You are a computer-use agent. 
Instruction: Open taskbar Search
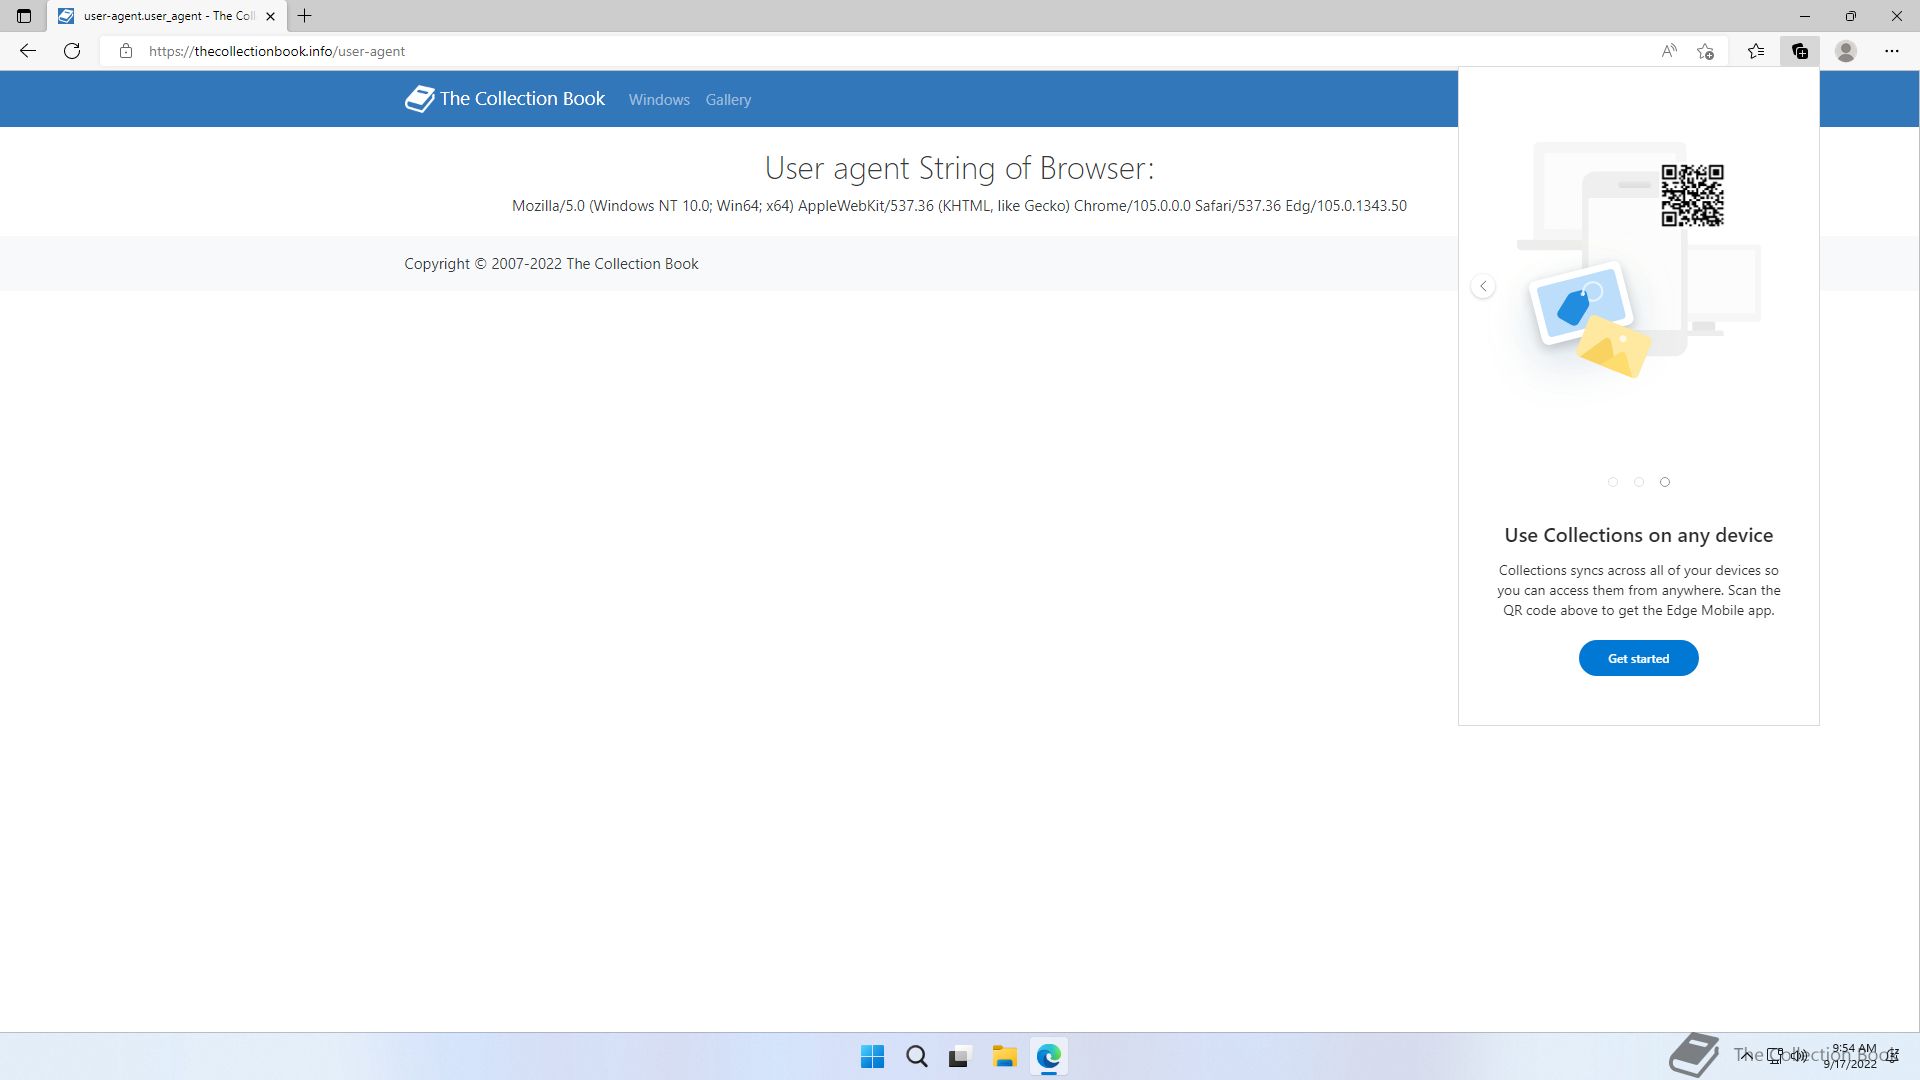(916, 1057)
